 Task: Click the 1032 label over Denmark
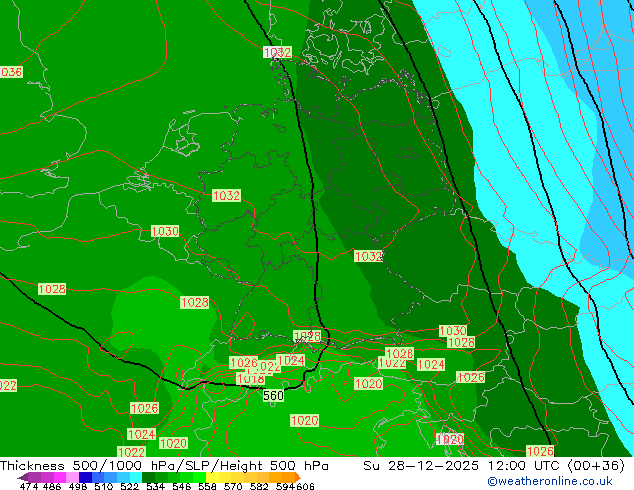[x=277, y=52]
